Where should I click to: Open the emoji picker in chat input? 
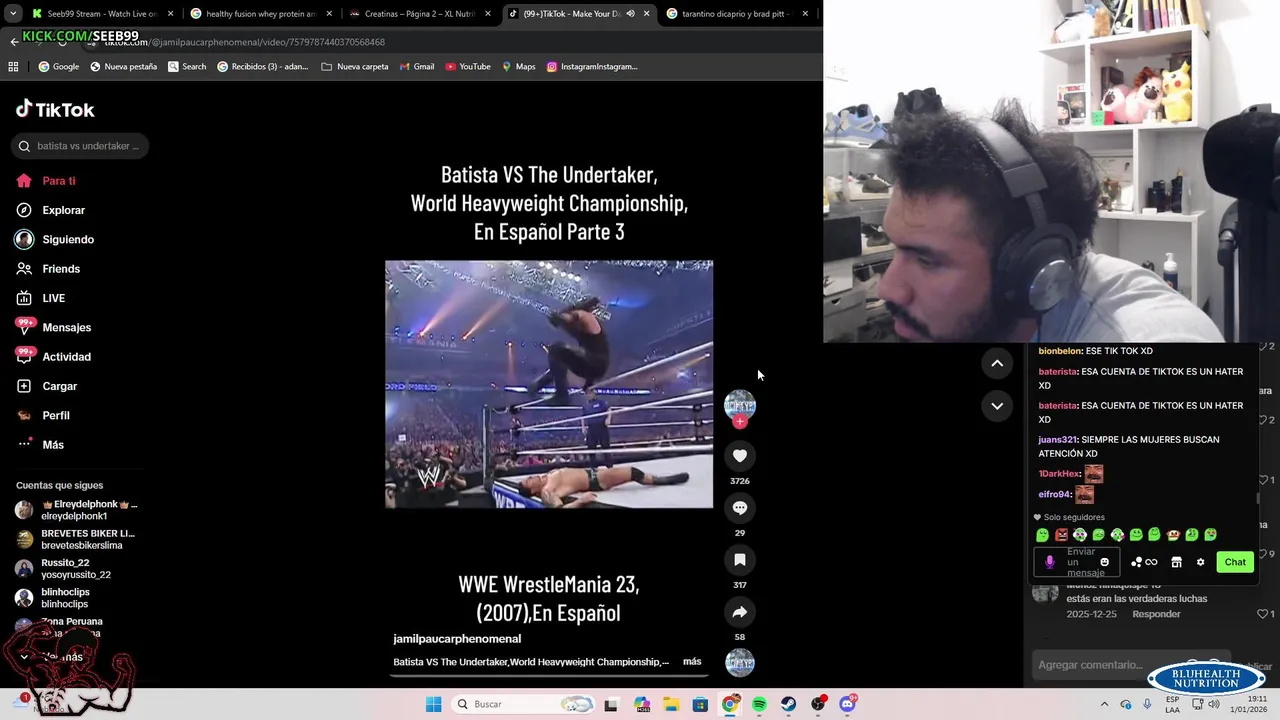1104,562
